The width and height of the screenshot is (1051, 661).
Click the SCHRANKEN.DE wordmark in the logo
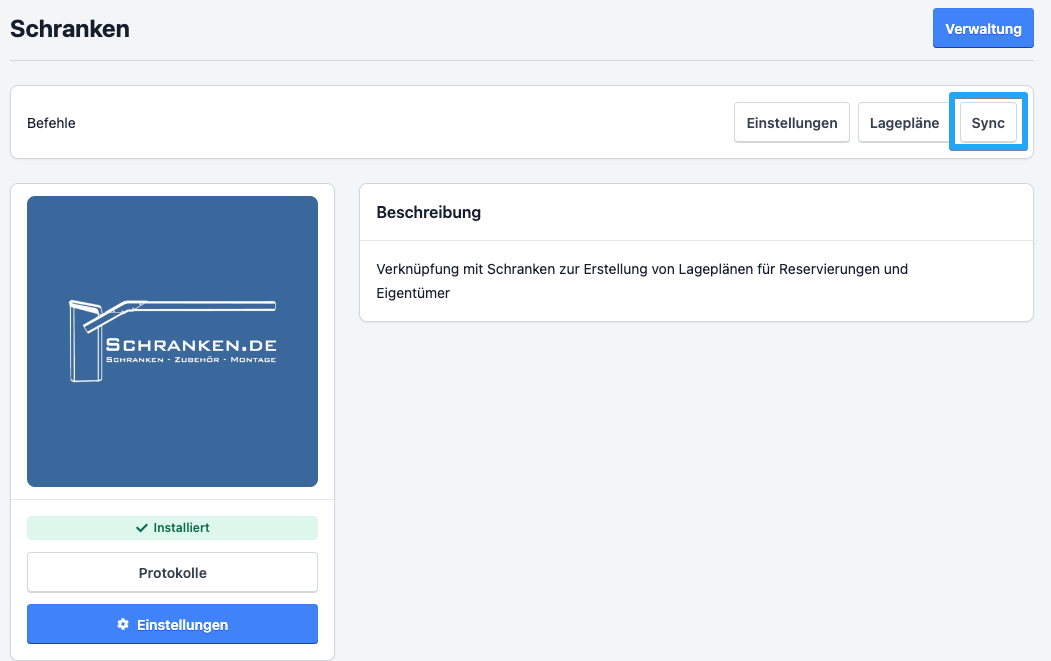tap(191, 345)
